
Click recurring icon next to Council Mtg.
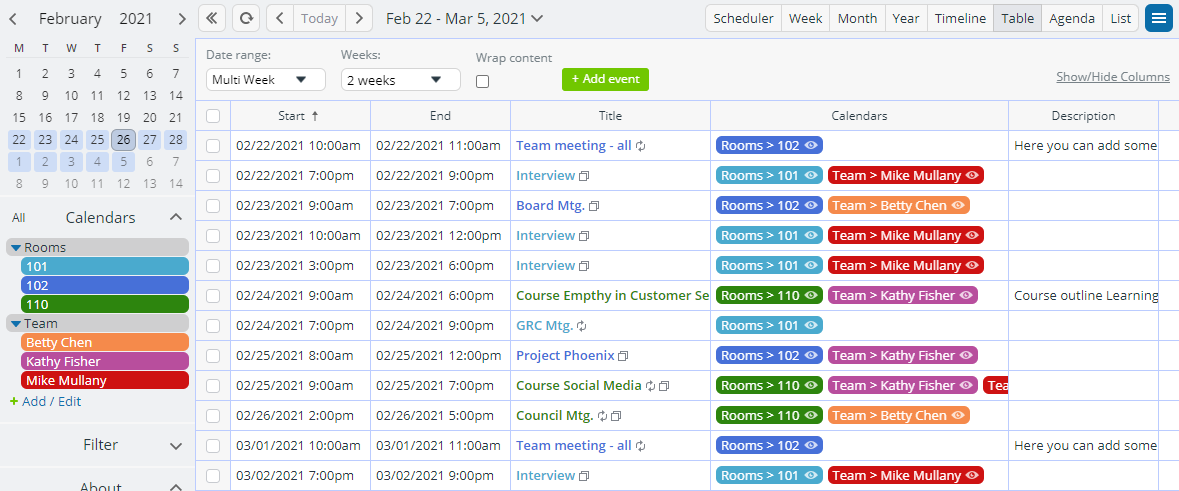coord(602,416)
